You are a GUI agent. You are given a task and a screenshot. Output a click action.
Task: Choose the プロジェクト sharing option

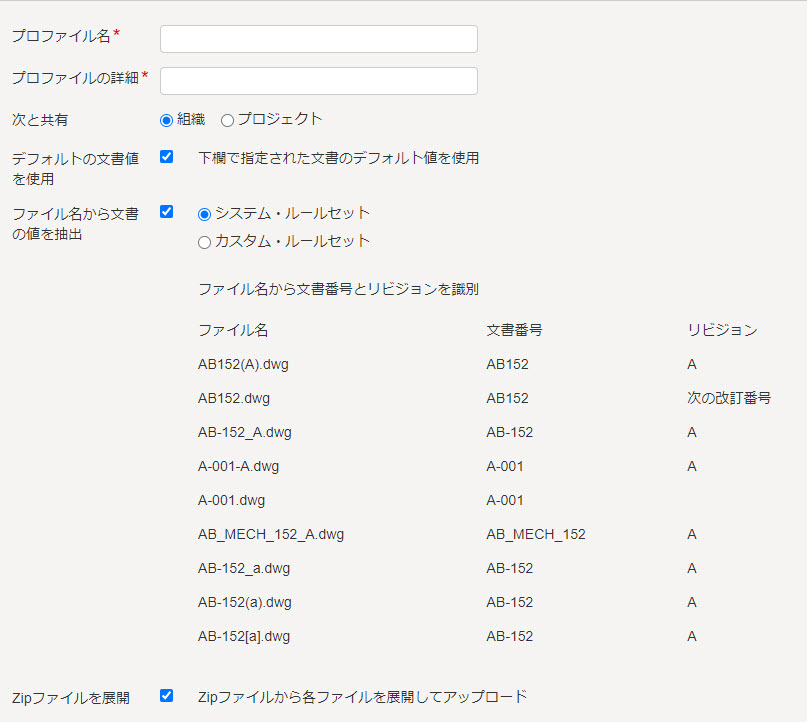(227, 120)
